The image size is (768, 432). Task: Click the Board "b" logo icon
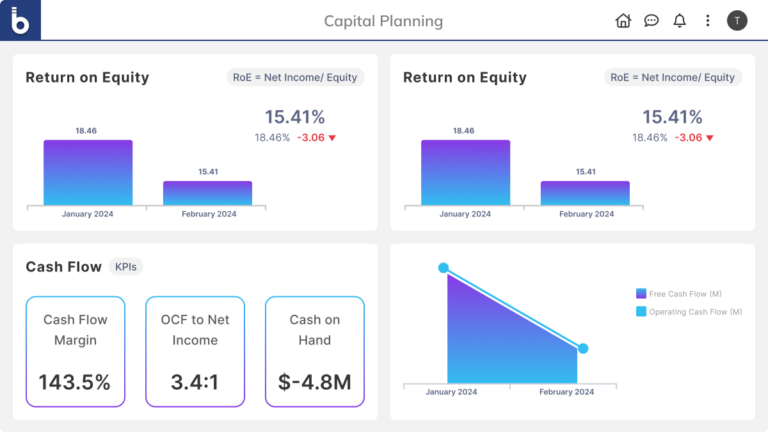20,20
